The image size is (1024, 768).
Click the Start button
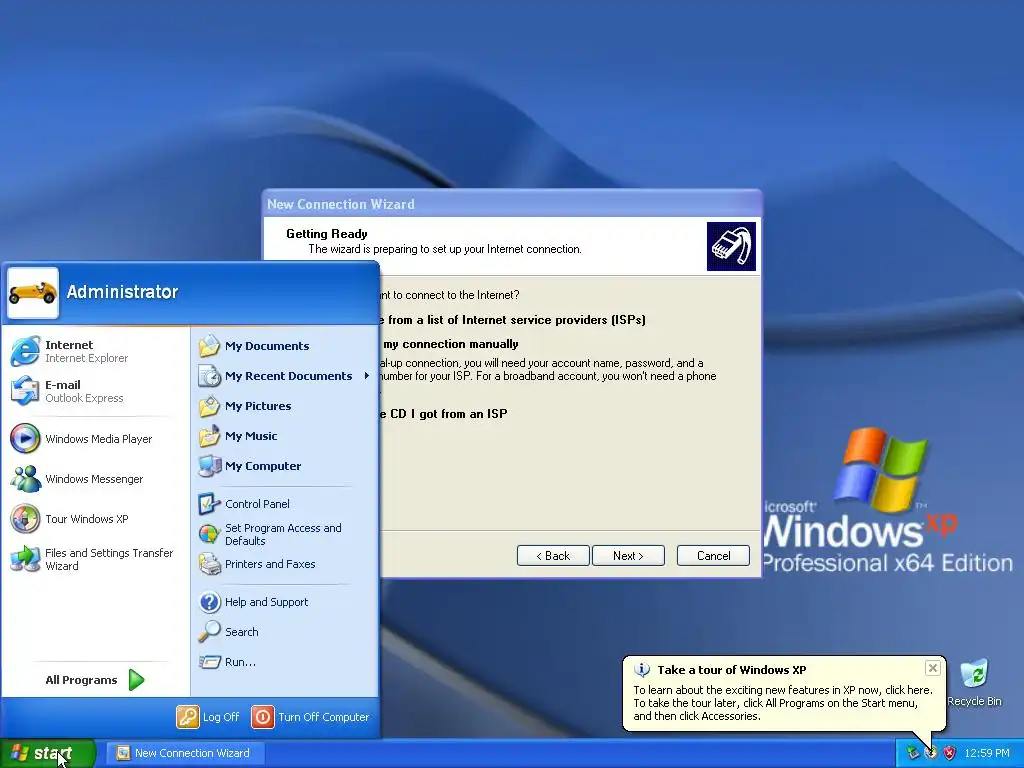tap(48, 753)
